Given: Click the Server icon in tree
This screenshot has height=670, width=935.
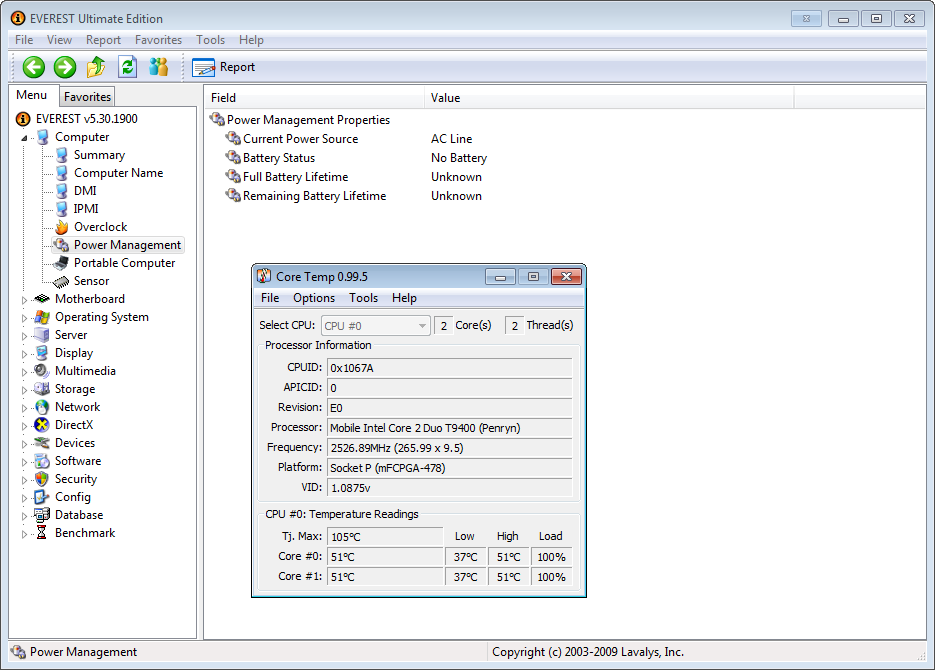Looking at the screenshot, I should coord(42,335).
